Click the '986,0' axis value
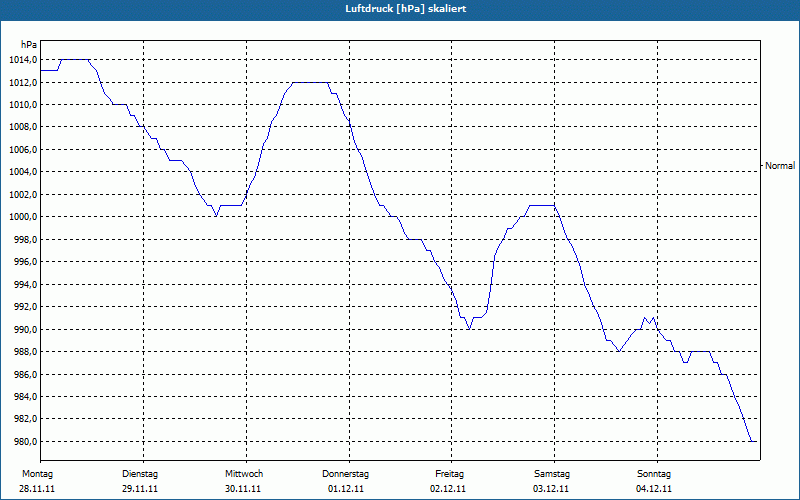Viewport: 800px width, 500px height. [x=25, y=374]
